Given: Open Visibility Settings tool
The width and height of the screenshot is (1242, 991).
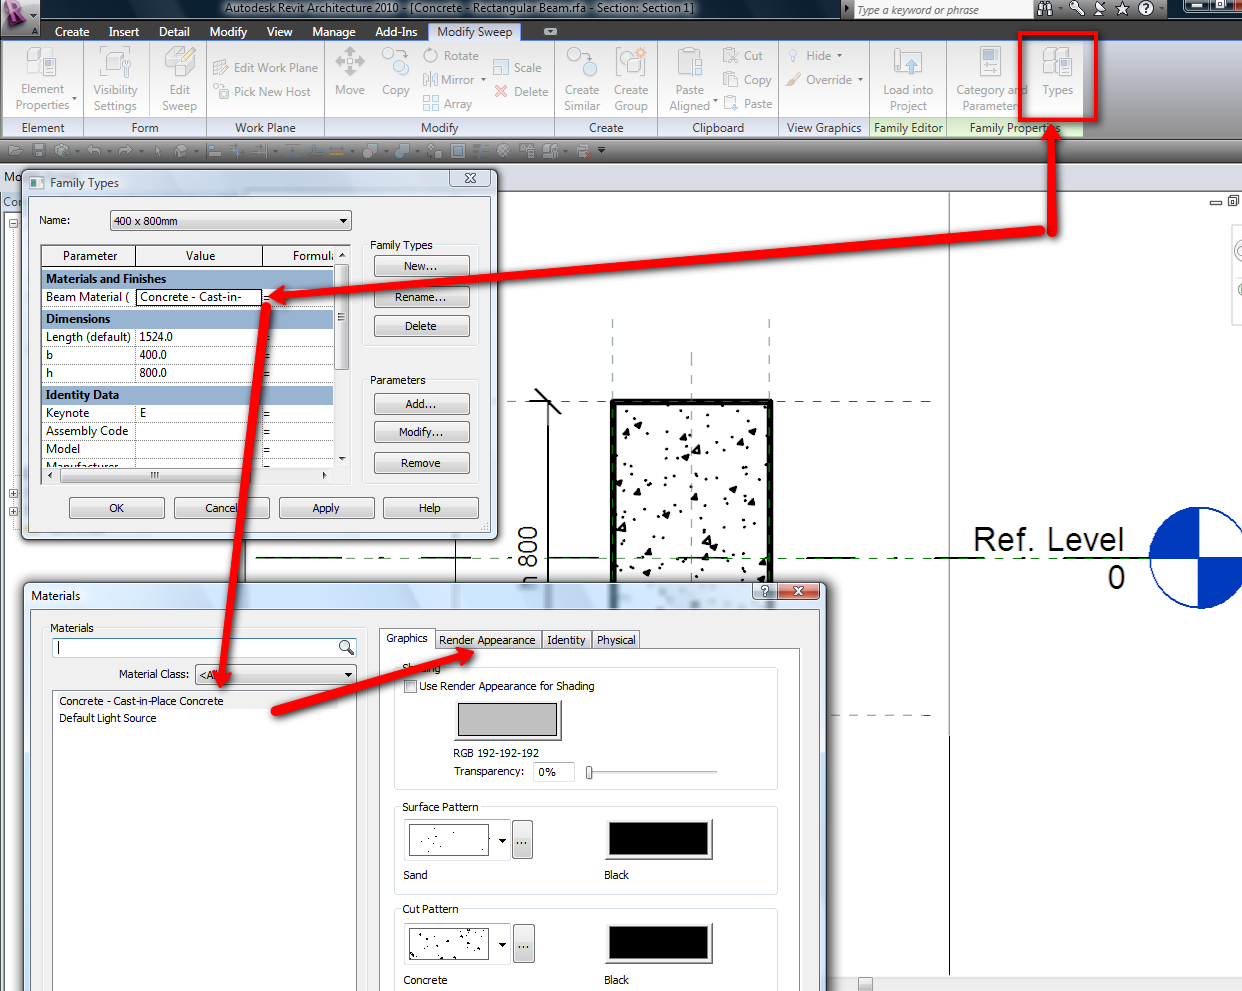Looking at the screenshot, I should [115, 80].
